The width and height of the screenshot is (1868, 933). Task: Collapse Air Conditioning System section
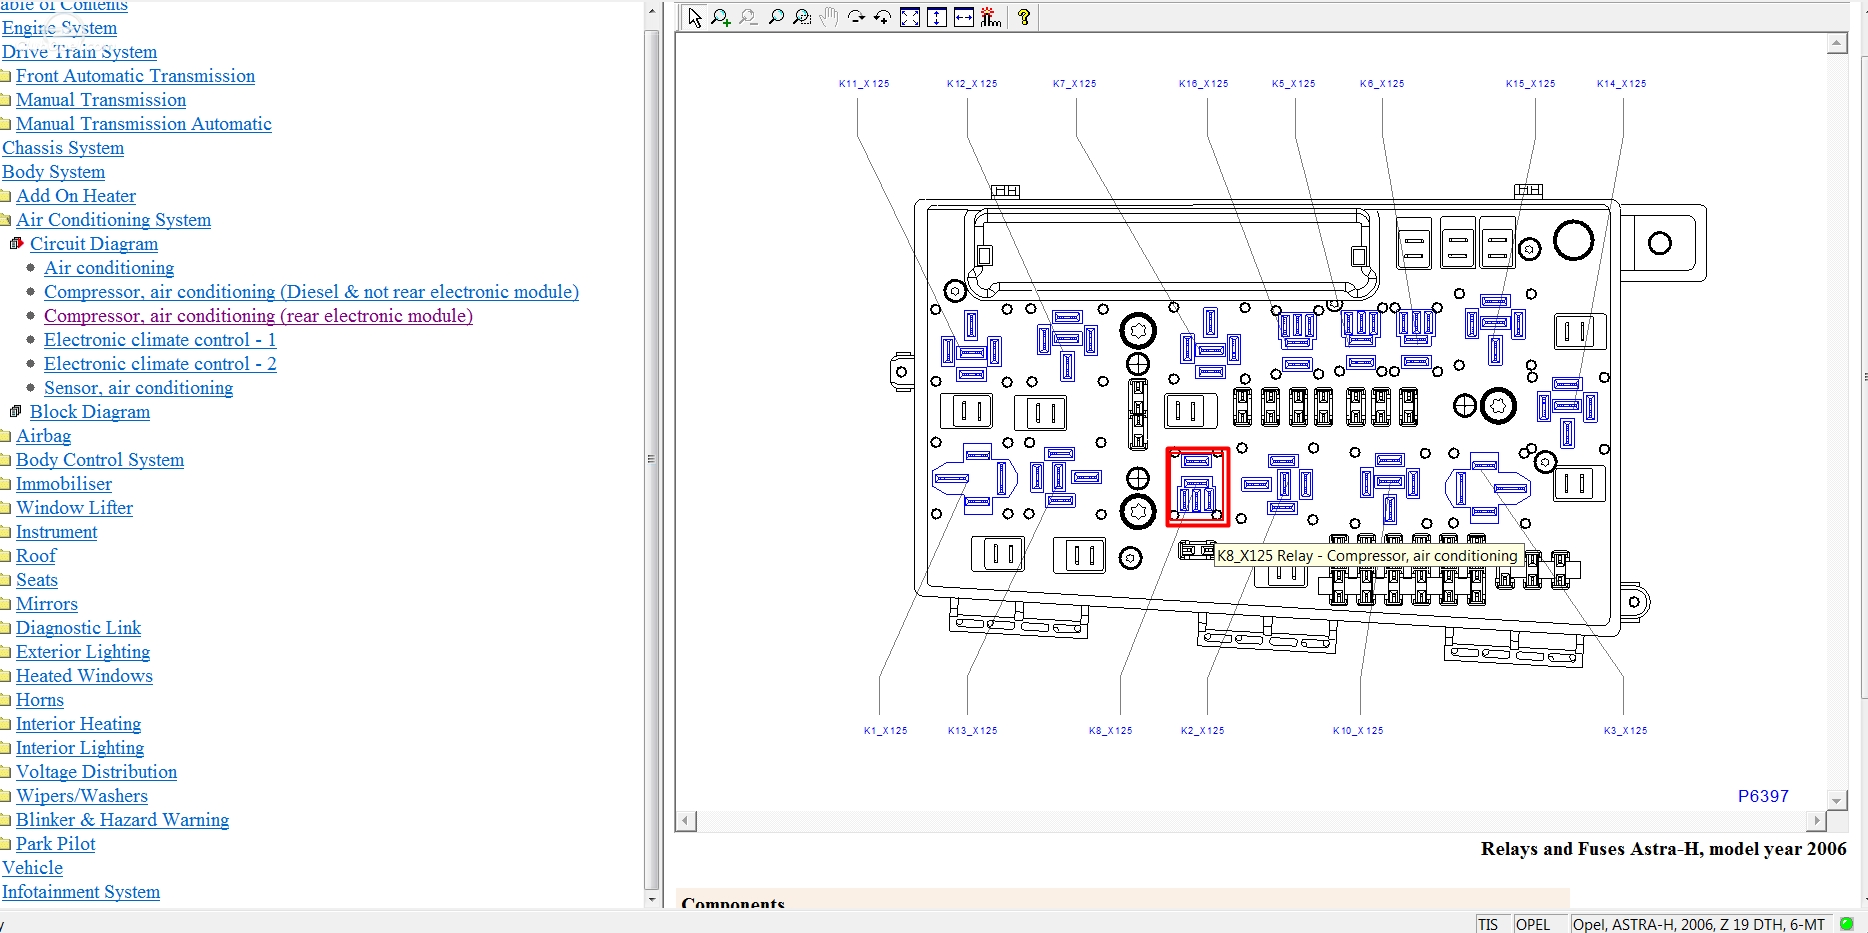(x=113, y=220)
